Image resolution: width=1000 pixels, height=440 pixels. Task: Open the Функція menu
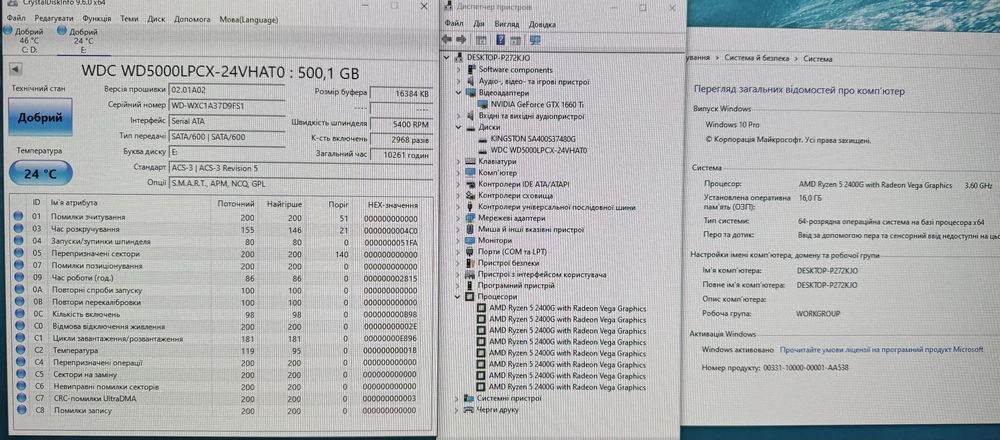click(x=97, y=19)
